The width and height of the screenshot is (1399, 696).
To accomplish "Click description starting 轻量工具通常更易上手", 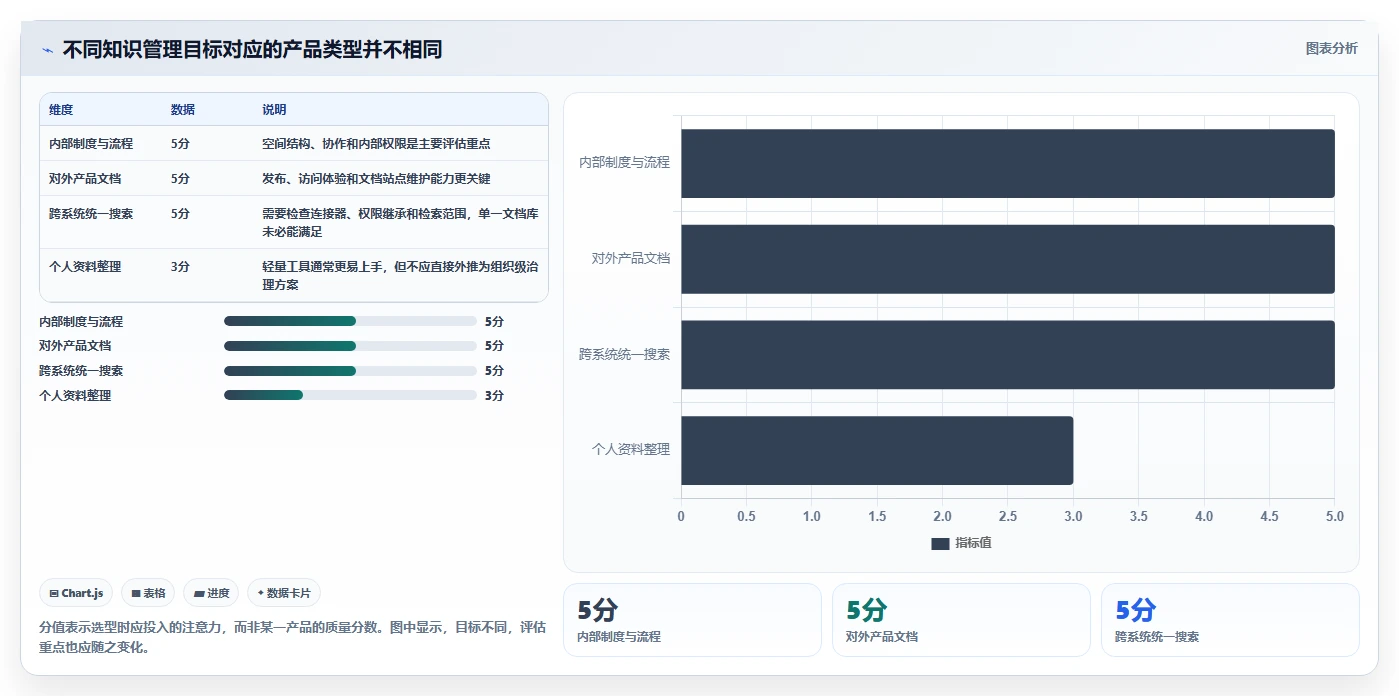I will pyautogui.click(x=400, y=276).
